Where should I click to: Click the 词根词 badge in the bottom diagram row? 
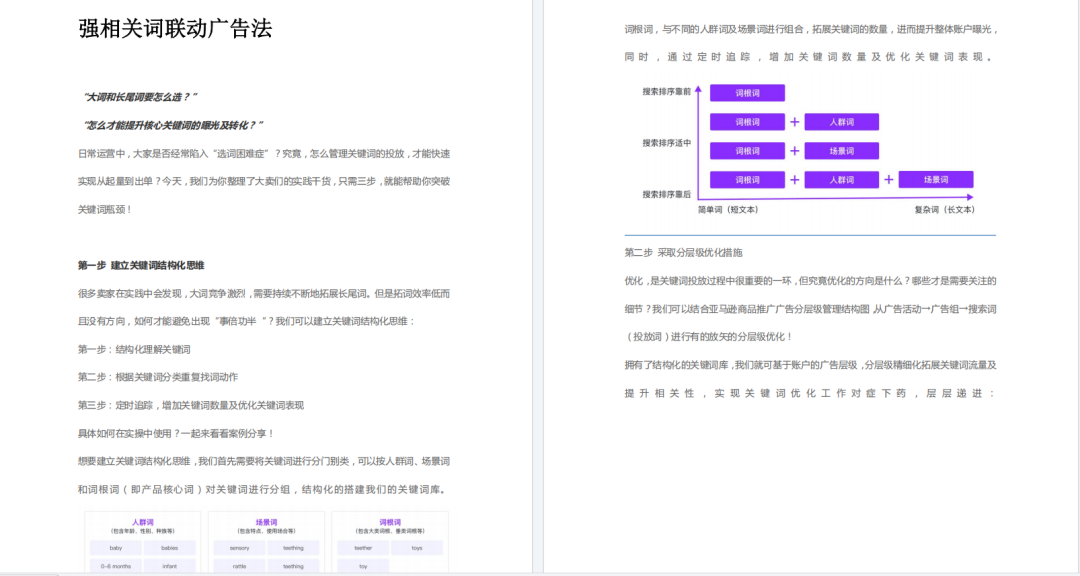747,180
